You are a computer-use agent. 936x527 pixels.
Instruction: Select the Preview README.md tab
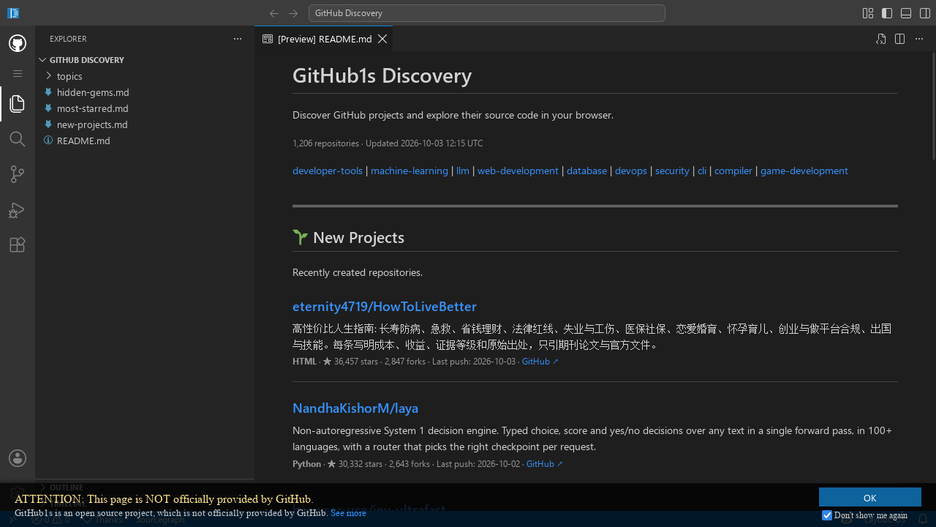point(324,39)
